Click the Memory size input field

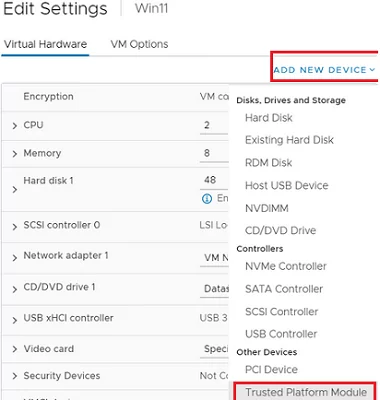point(214,153)
